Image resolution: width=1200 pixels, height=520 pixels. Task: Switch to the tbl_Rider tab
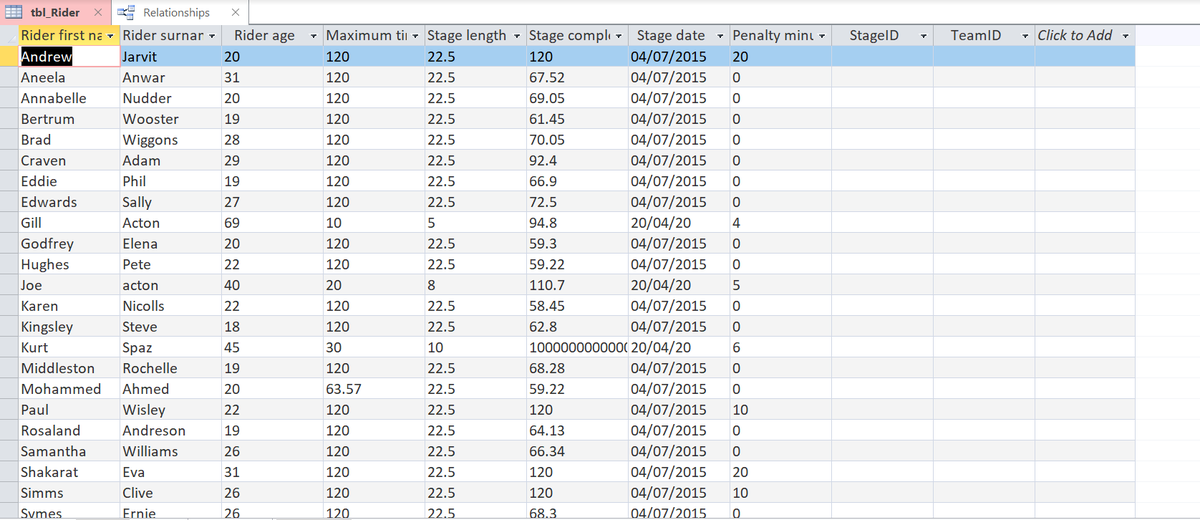click(55, 12)
